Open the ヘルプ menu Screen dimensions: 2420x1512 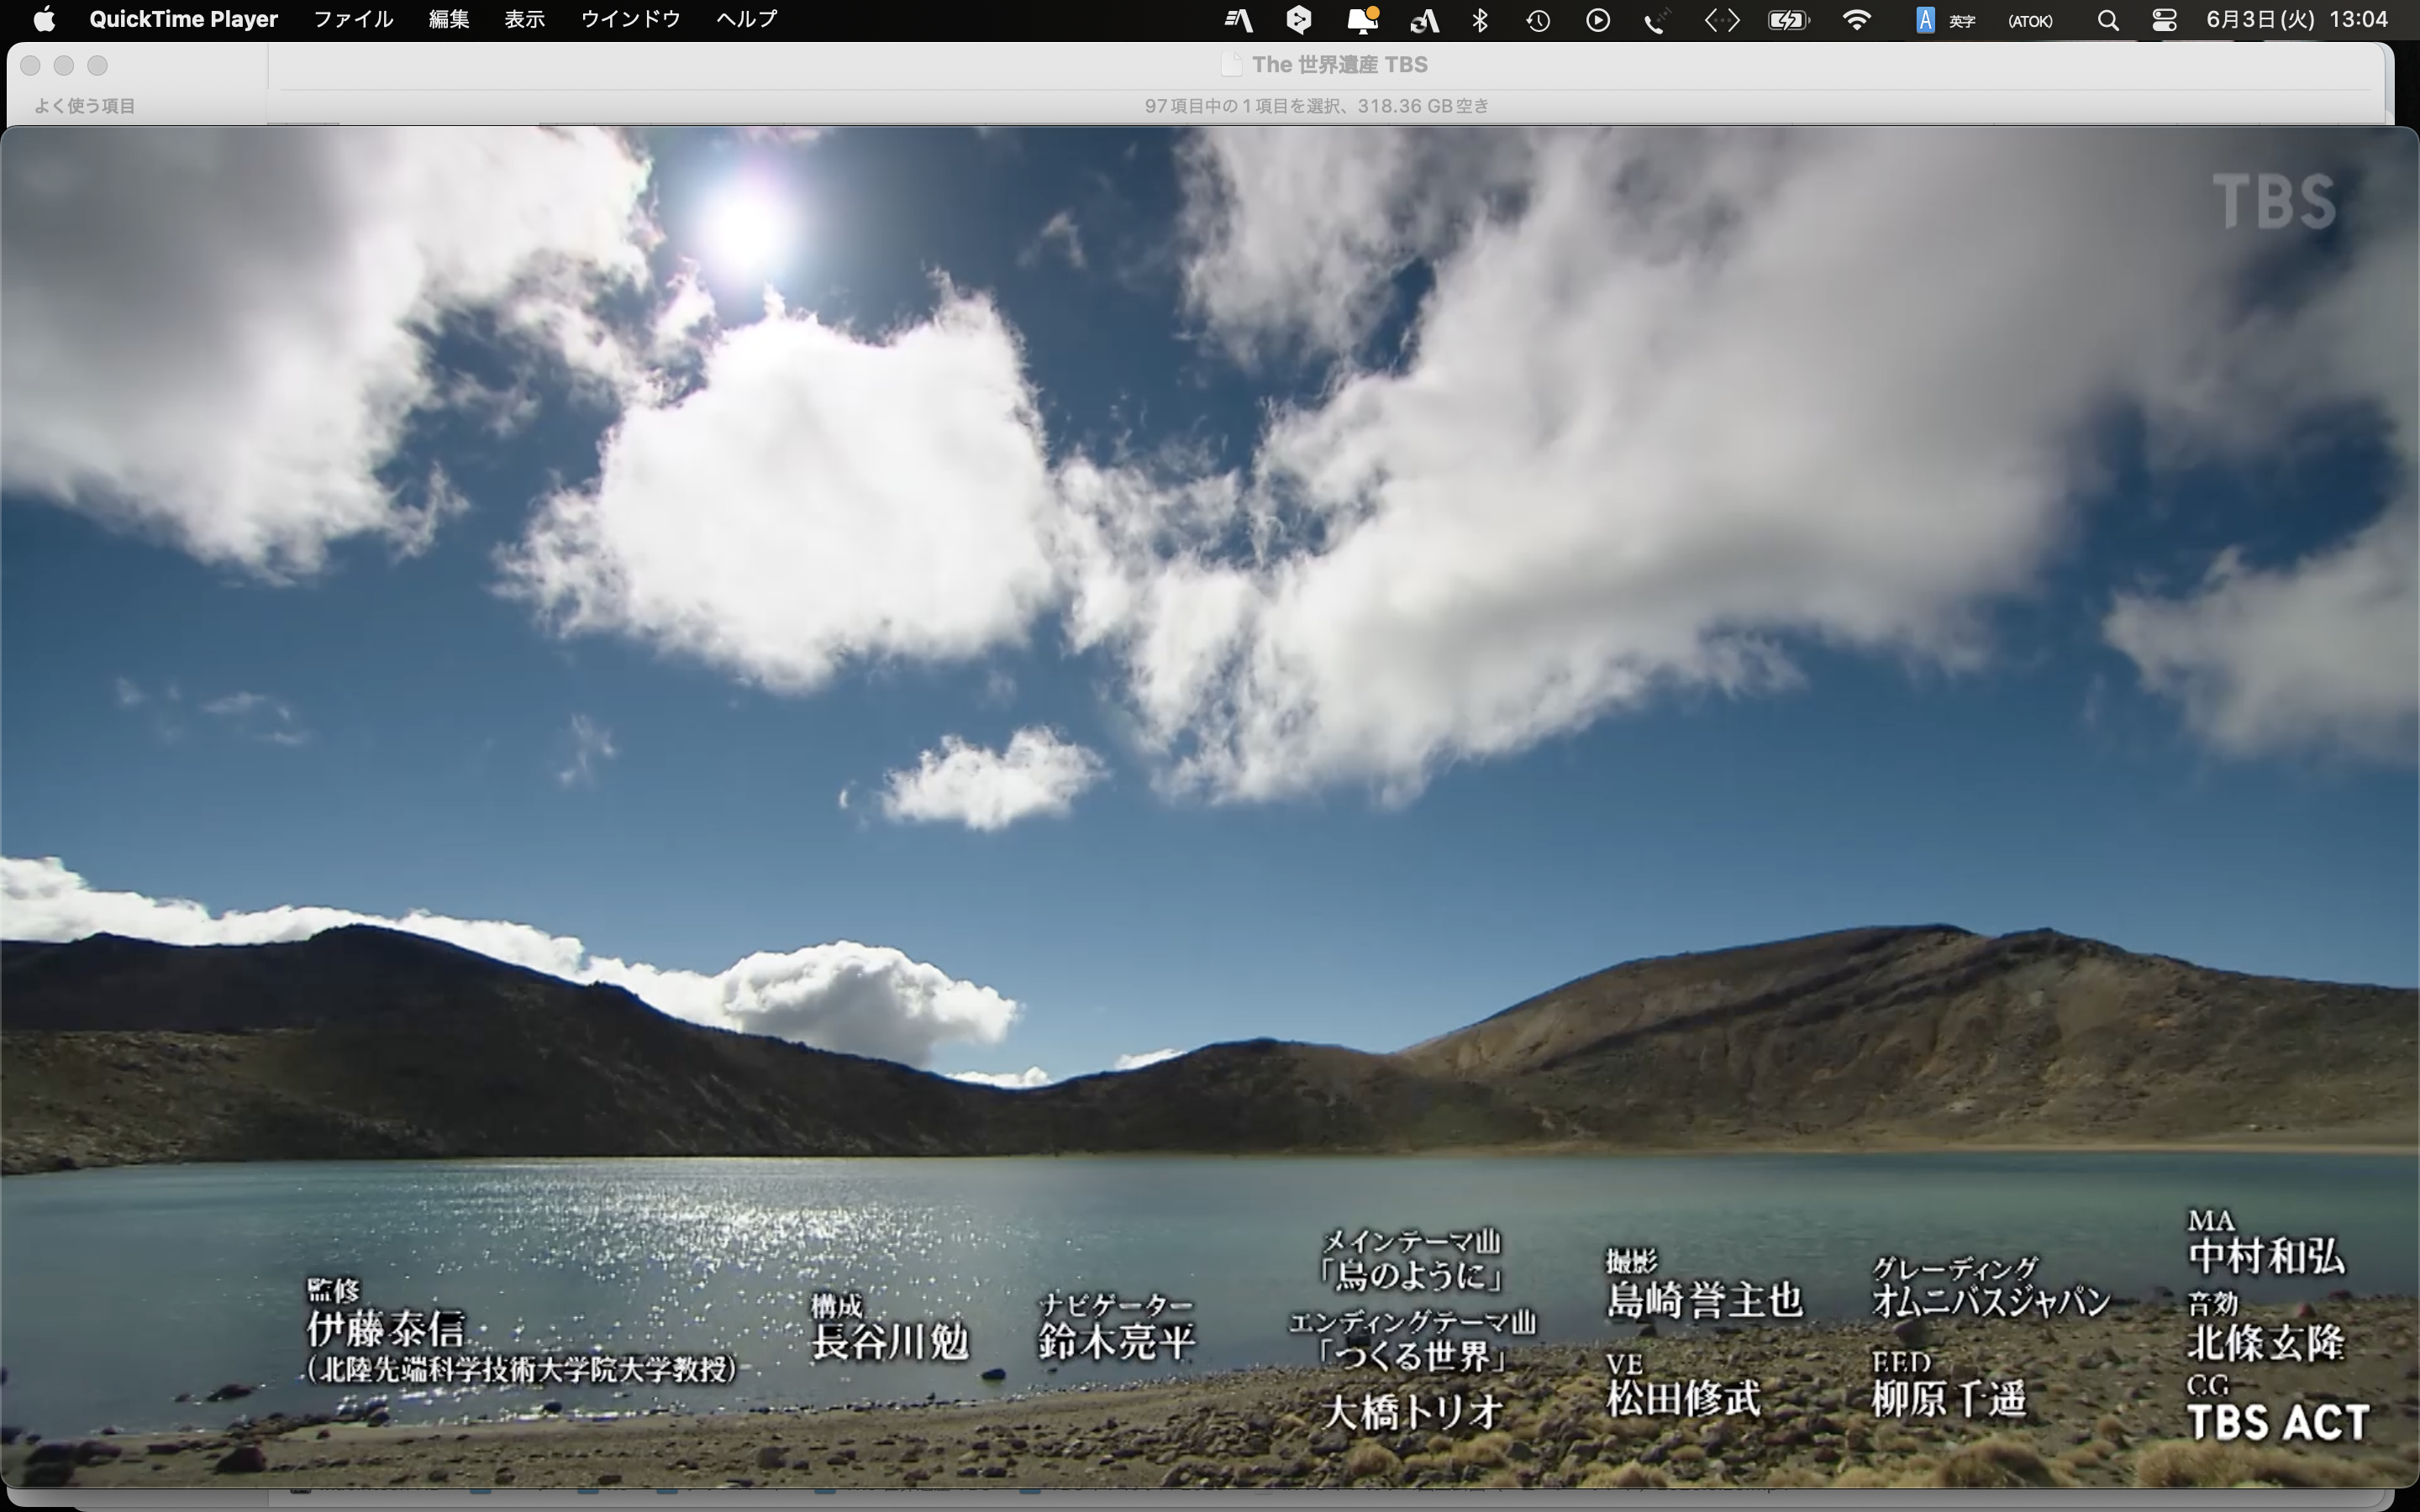tap(746, 19)
